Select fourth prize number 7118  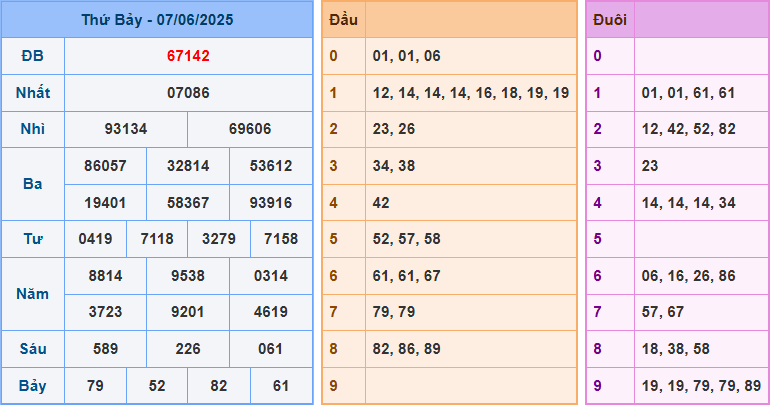click(x=157, y=239)
